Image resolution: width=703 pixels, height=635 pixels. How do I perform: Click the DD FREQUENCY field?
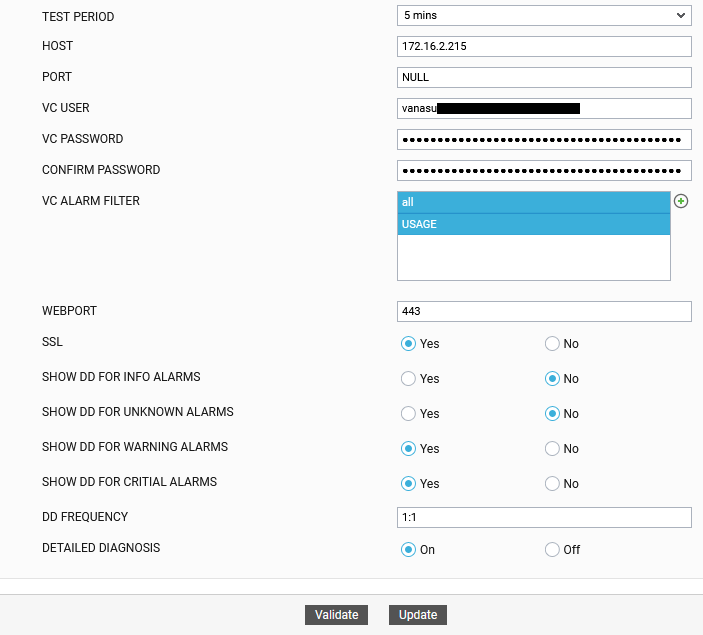(544, 517)
